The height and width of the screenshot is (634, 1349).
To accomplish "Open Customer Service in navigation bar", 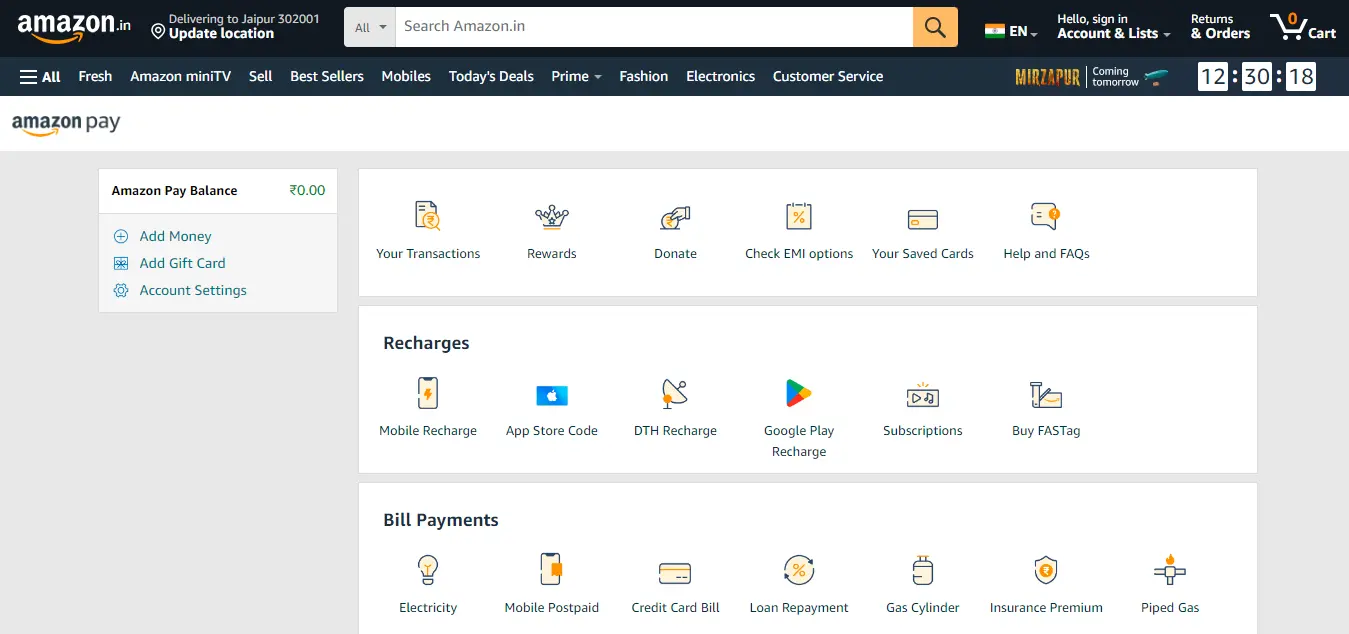I will [828, 76].
